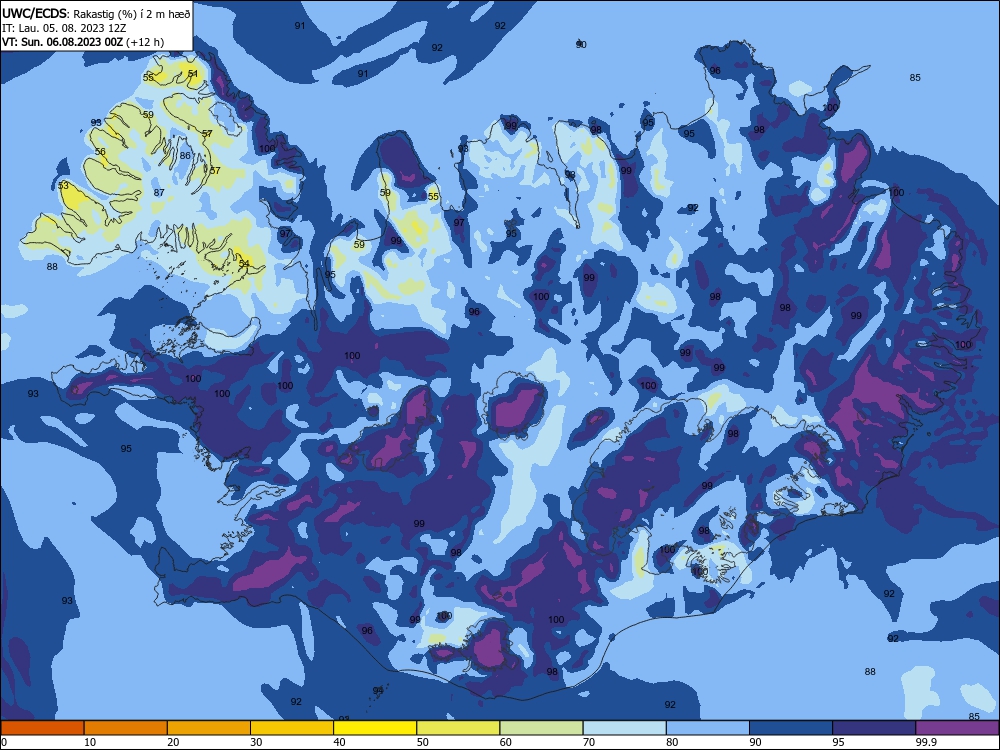Click the '20' color scale label
Image resolution: width=1000 pixels, height=750 pixels.
click(x=173, y=742)
